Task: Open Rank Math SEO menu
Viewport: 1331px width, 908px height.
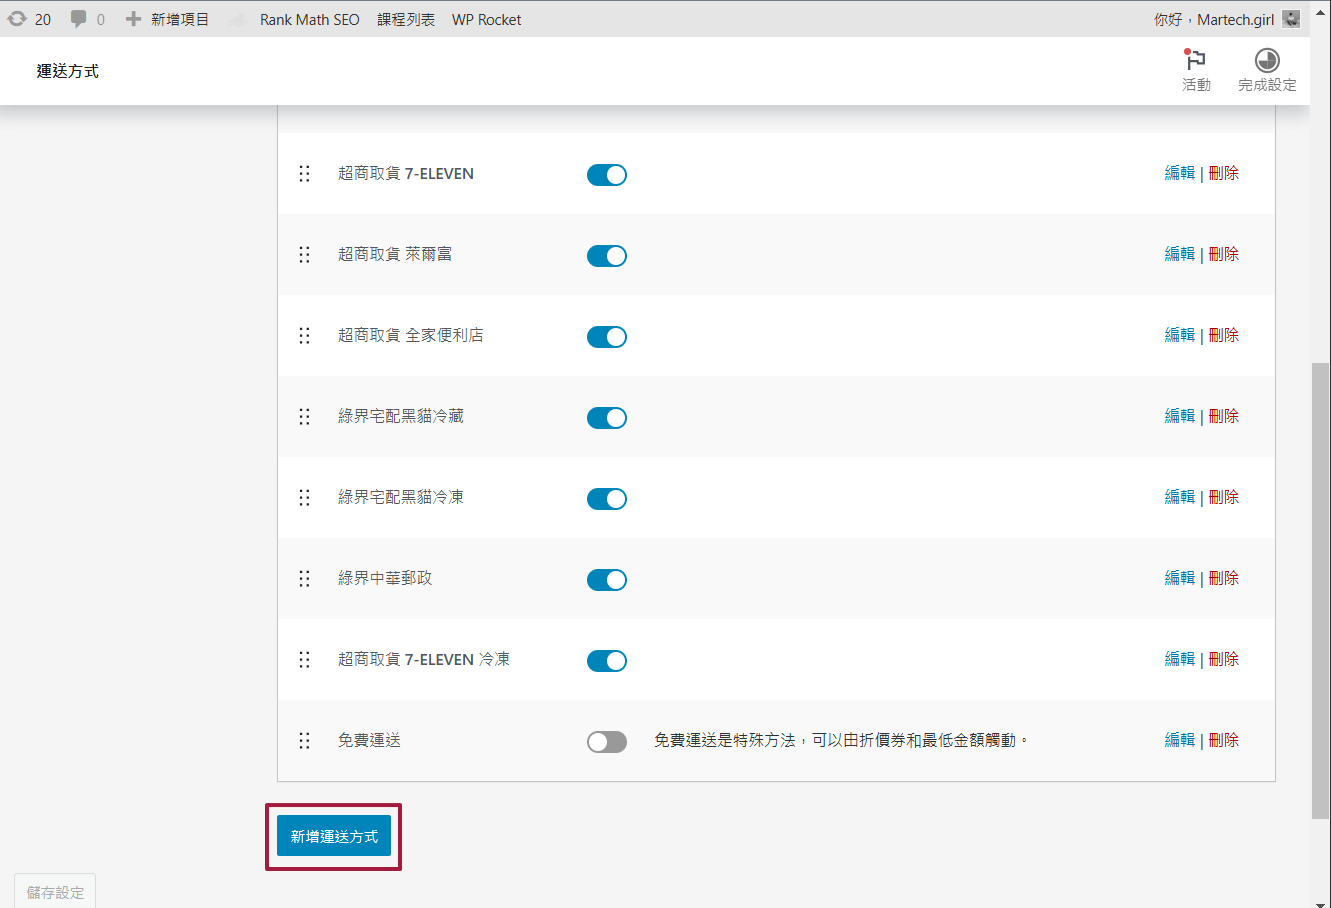Action: [x=309, y=19]
